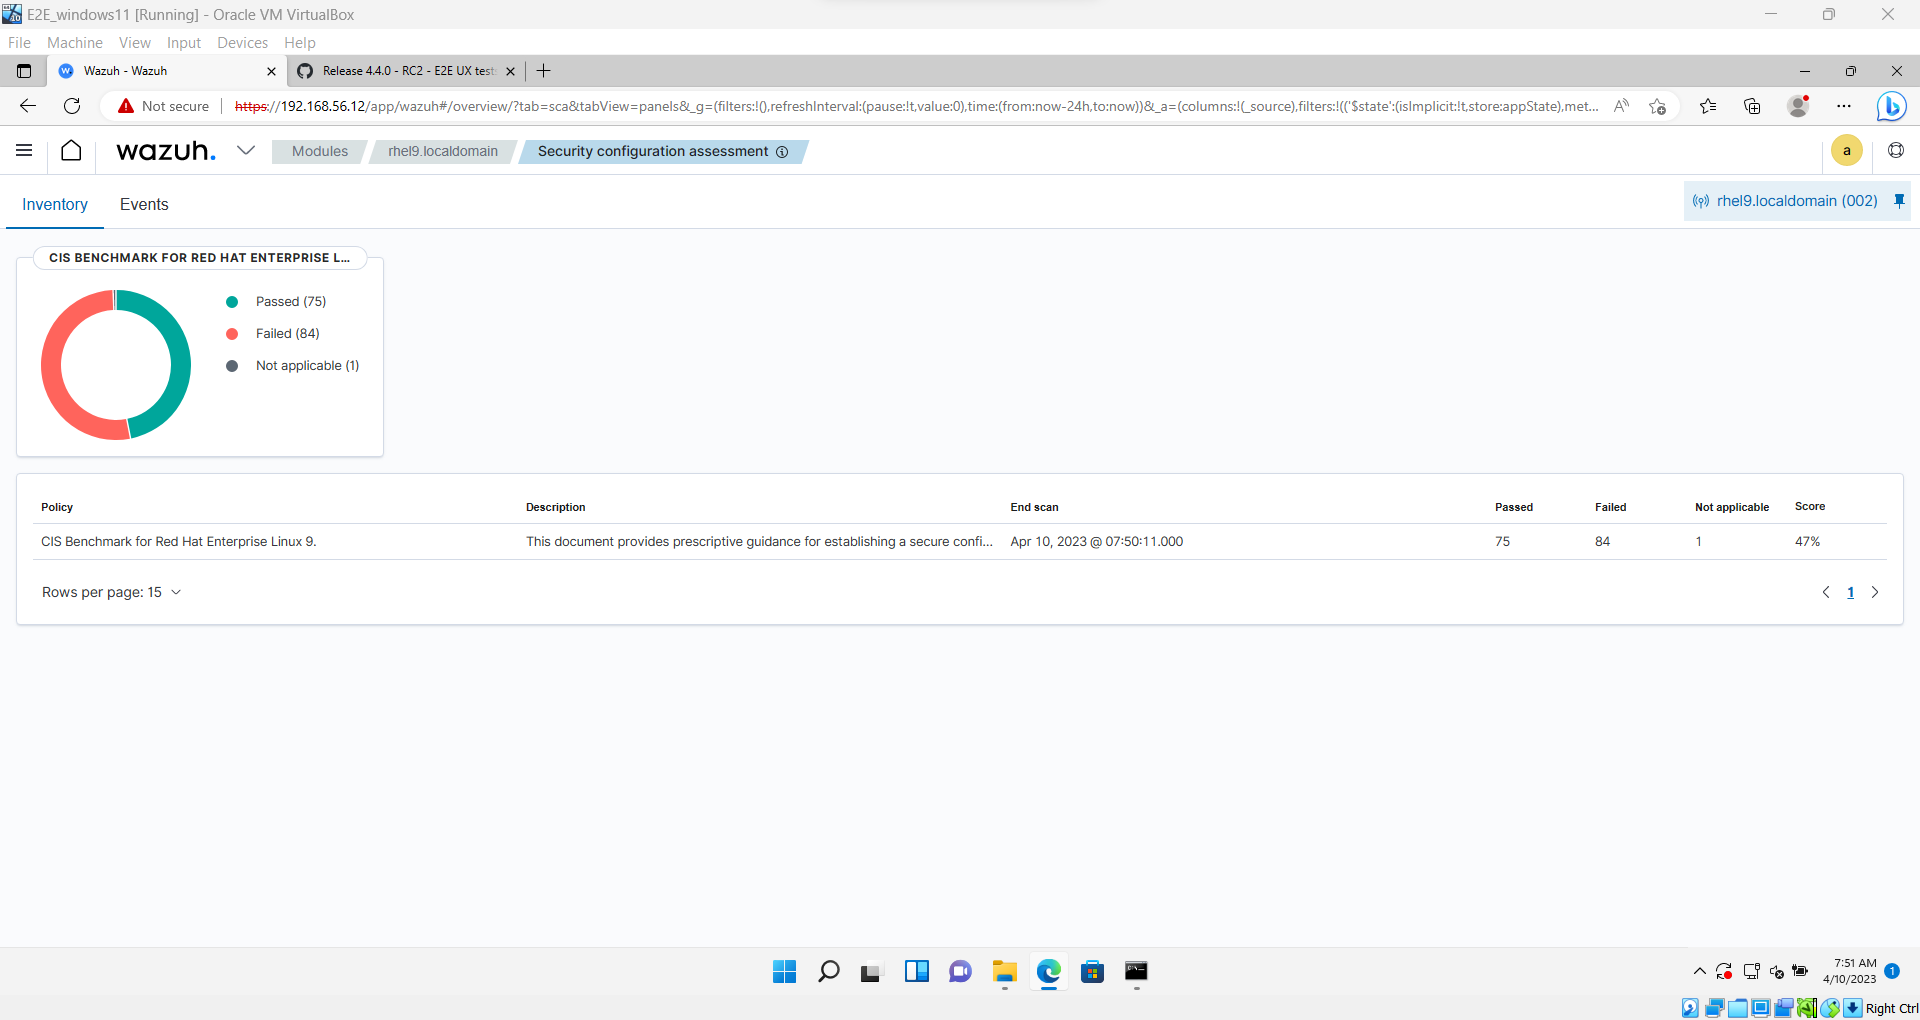Open the CIS Benchmark for Red Hat policy row
Screen dimensions: 1920x1020
[960, 542]
